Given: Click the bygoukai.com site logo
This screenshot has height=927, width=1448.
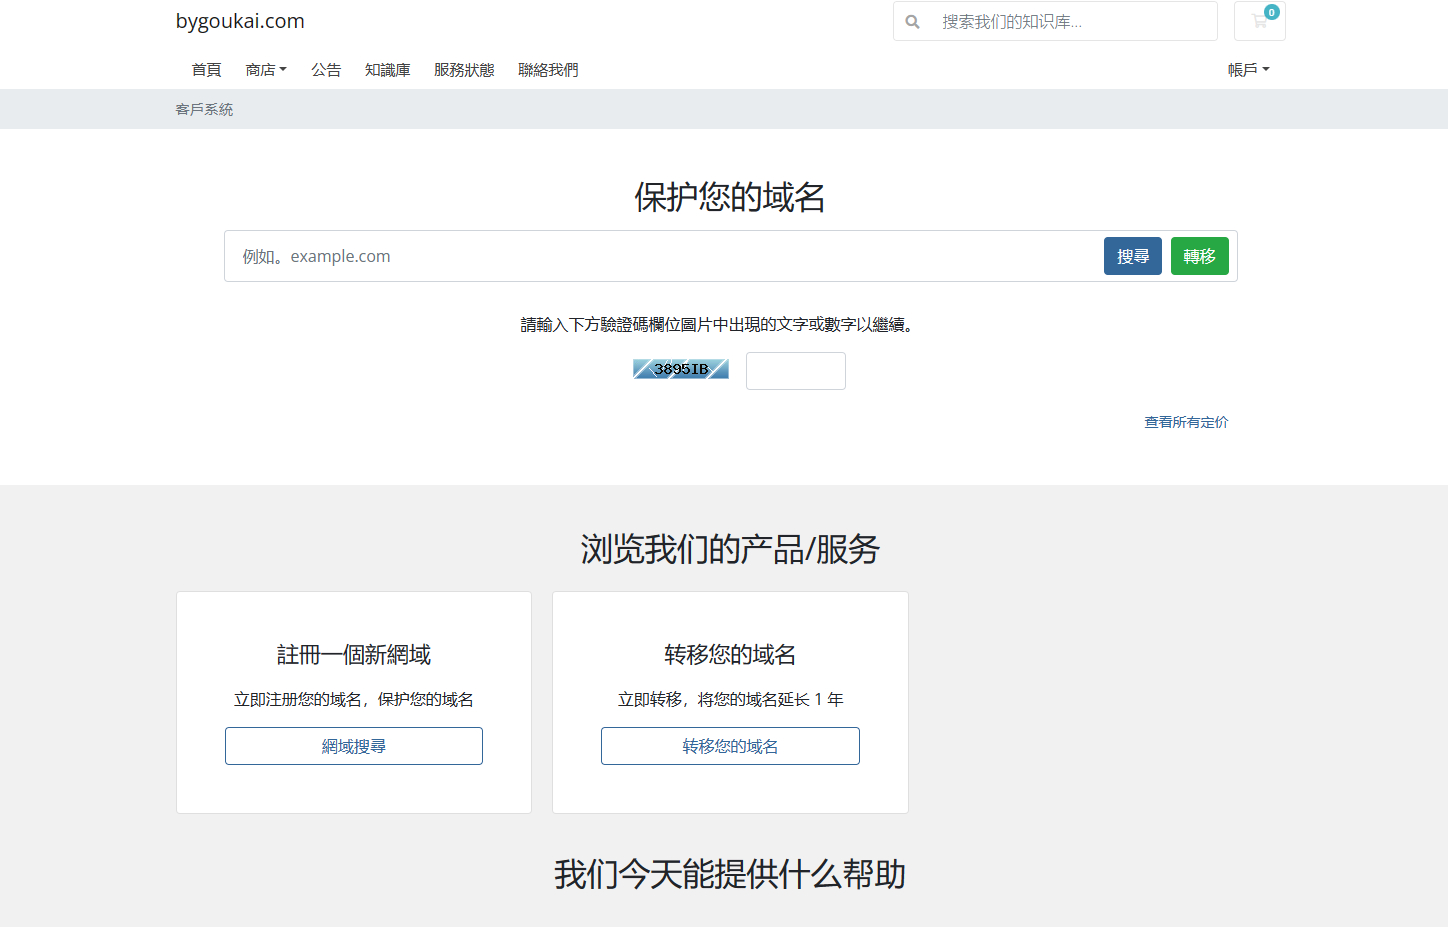Looking at the screenshot, I should point(240,21).
